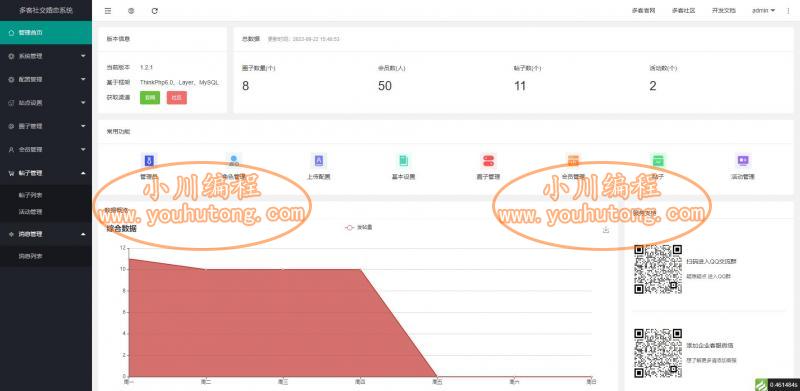Collapse the 帖子管理 sidebar menu
This screenshot has height=391, width=800.
[46, 173]
